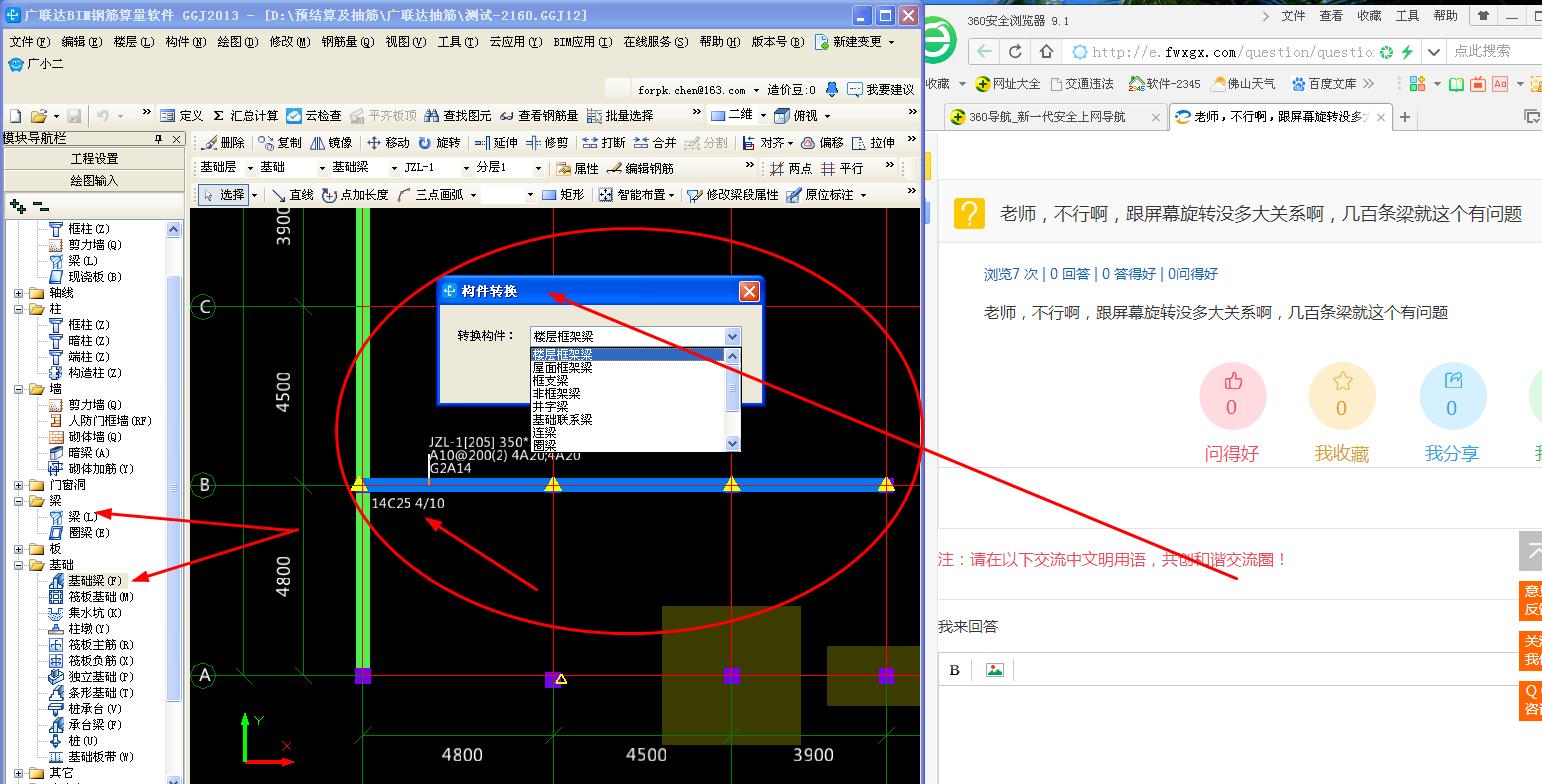The height and width of the screenshot is (784, 1542).
Task: Expand the 板 tree folder
Action: coord(19,549)
